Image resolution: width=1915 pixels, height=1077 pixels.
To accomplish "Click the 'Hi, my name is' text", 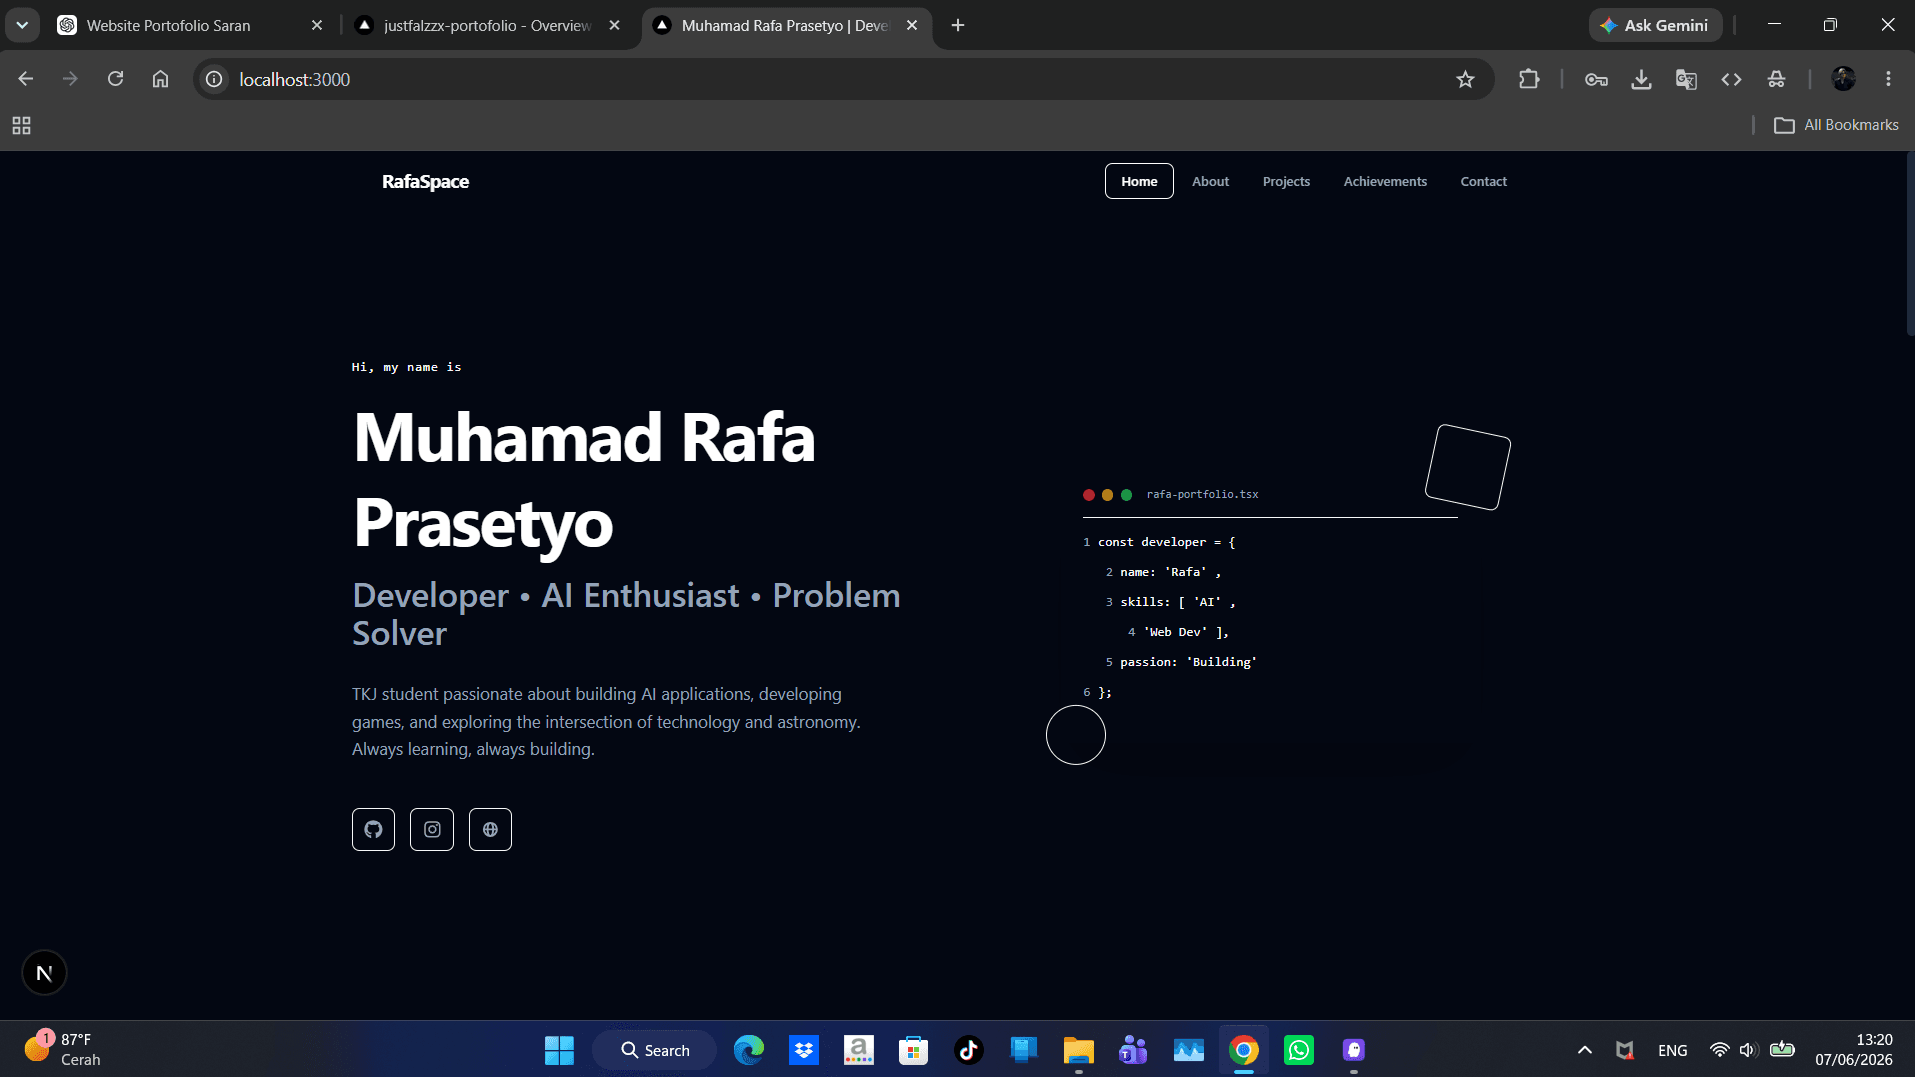I will coord(406,367).
